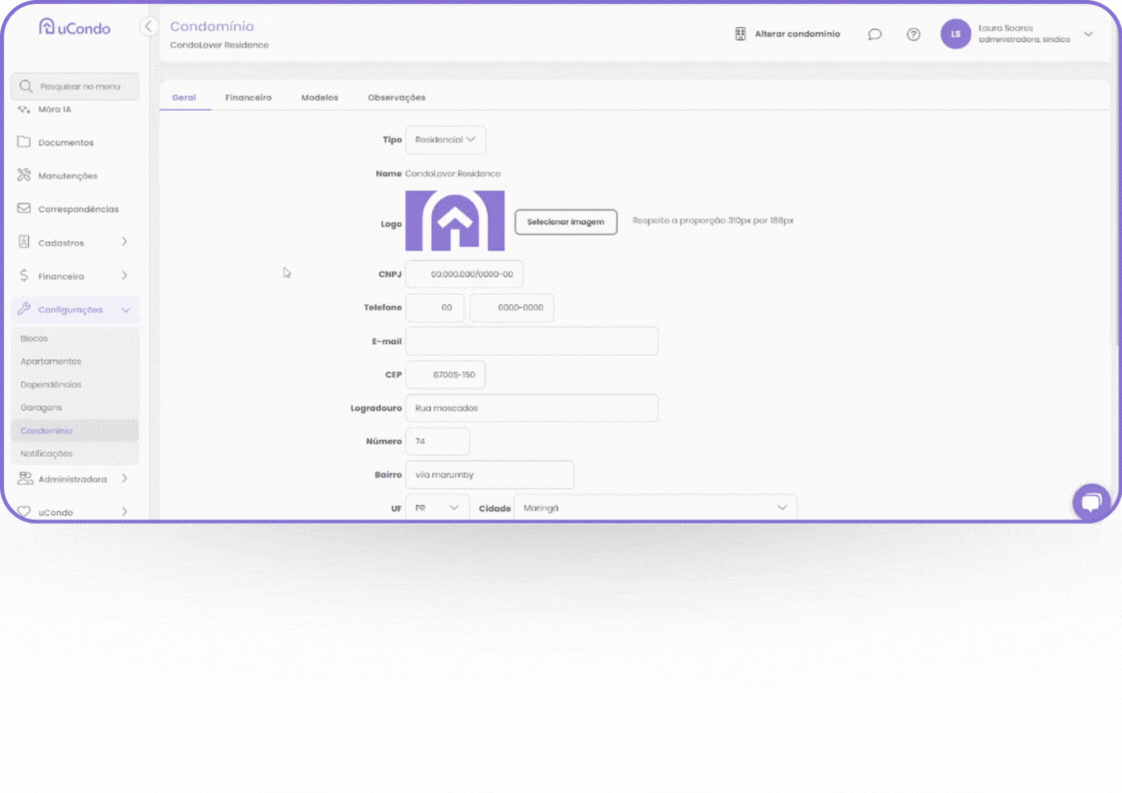The image size is (1122, 793).
Task: Click the LS user avatar
Action: pyautogui.click(x=955, y=34)
